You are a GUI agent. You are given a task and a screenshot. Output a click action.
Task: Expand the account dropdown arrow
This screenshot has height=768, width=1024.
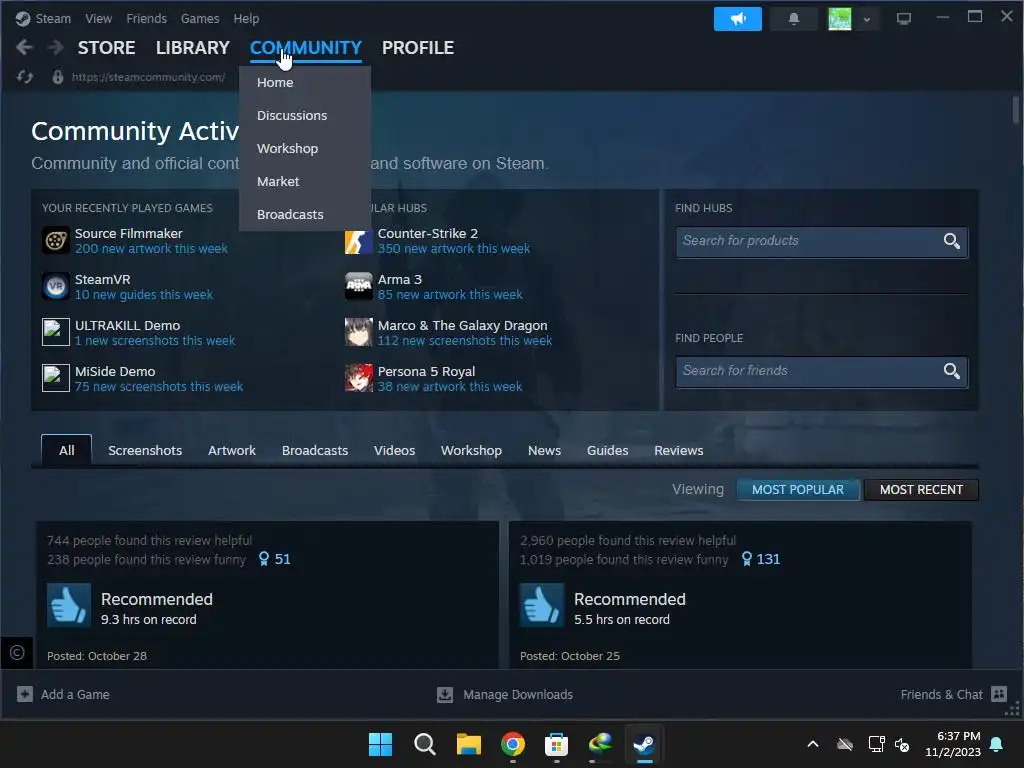click(x=867, y=20)
